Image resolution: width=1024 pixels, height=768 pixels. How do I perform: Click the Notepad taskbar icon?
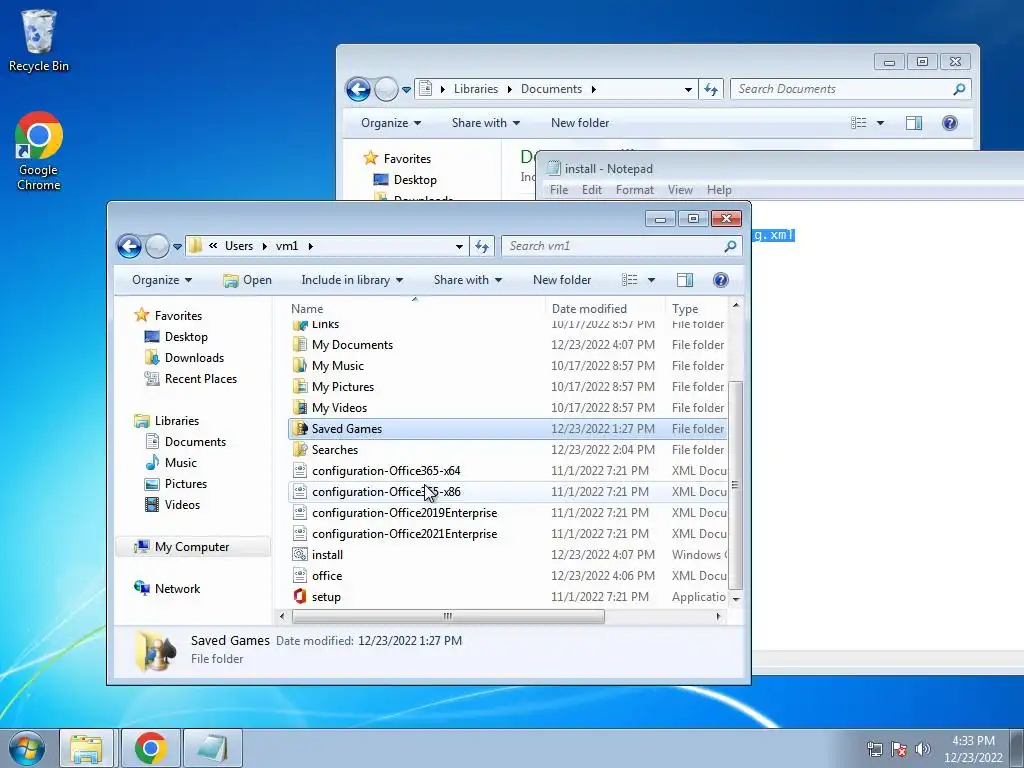[213, 748]
